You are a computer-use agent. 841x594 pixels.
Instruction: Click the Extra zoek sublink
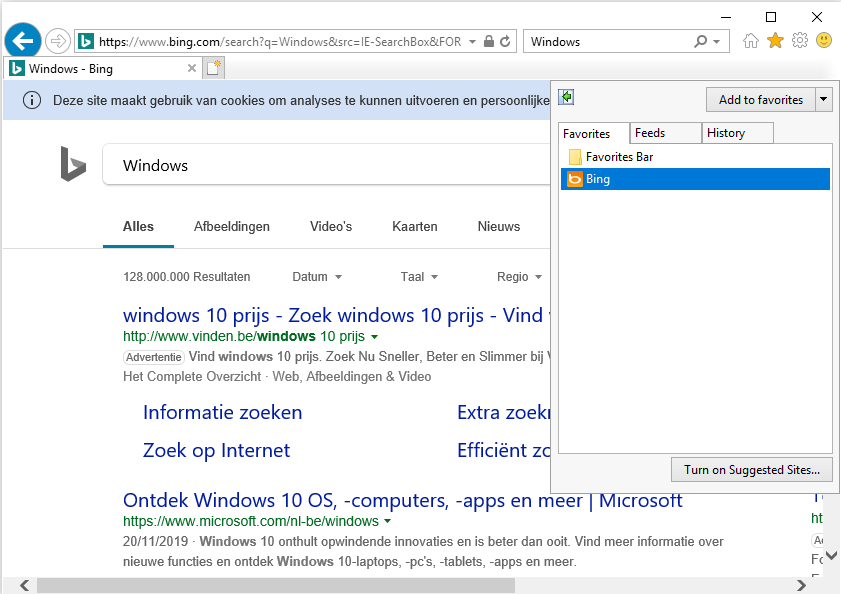pos(504,412)
